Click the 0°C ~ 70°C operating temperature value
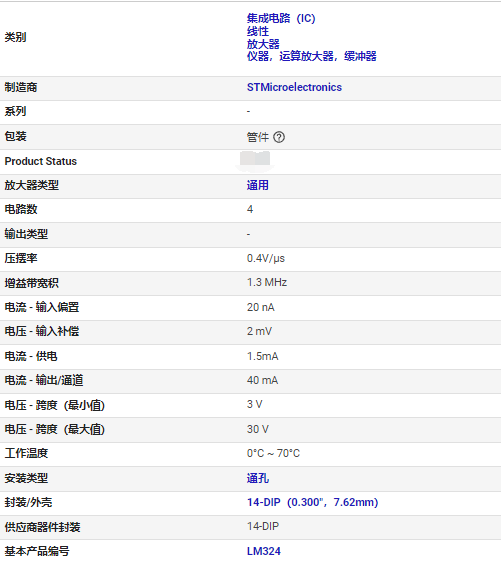 tap(273, 453)
